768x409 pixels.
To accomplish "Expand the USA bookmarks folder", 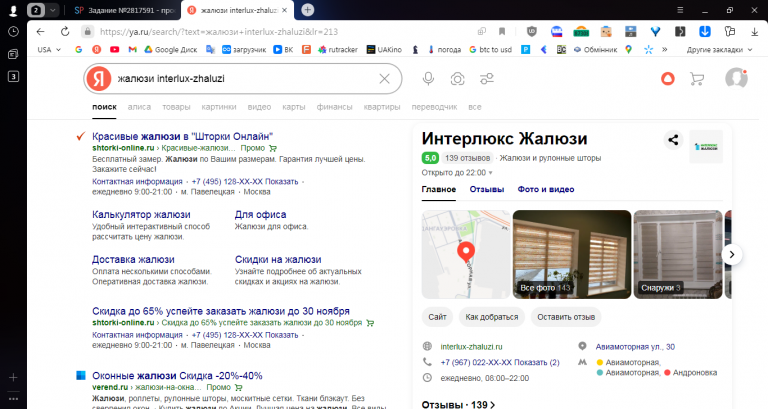I will 49,49.
